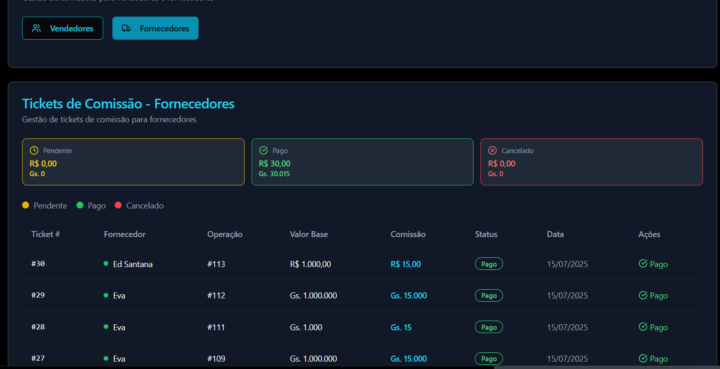Select ticket #30 in the table
720x369 pixels.
38,263
